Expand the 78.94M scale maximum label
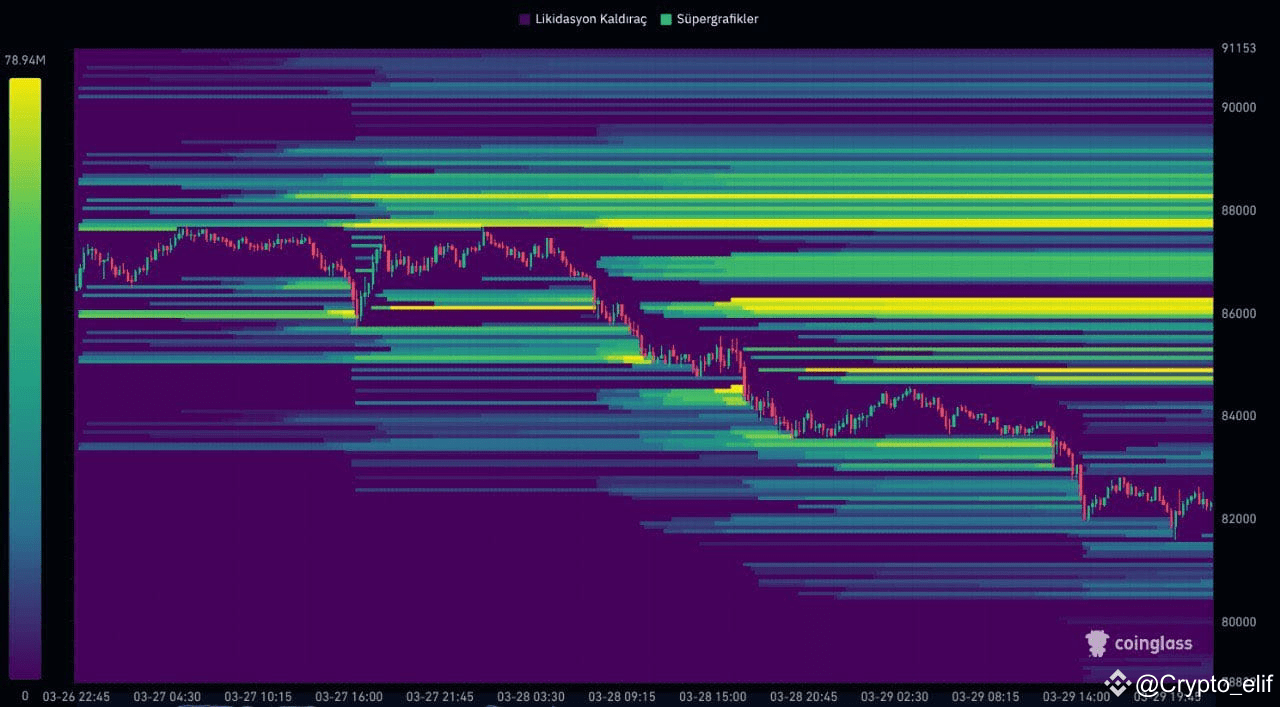 click(x=24, y=60)
